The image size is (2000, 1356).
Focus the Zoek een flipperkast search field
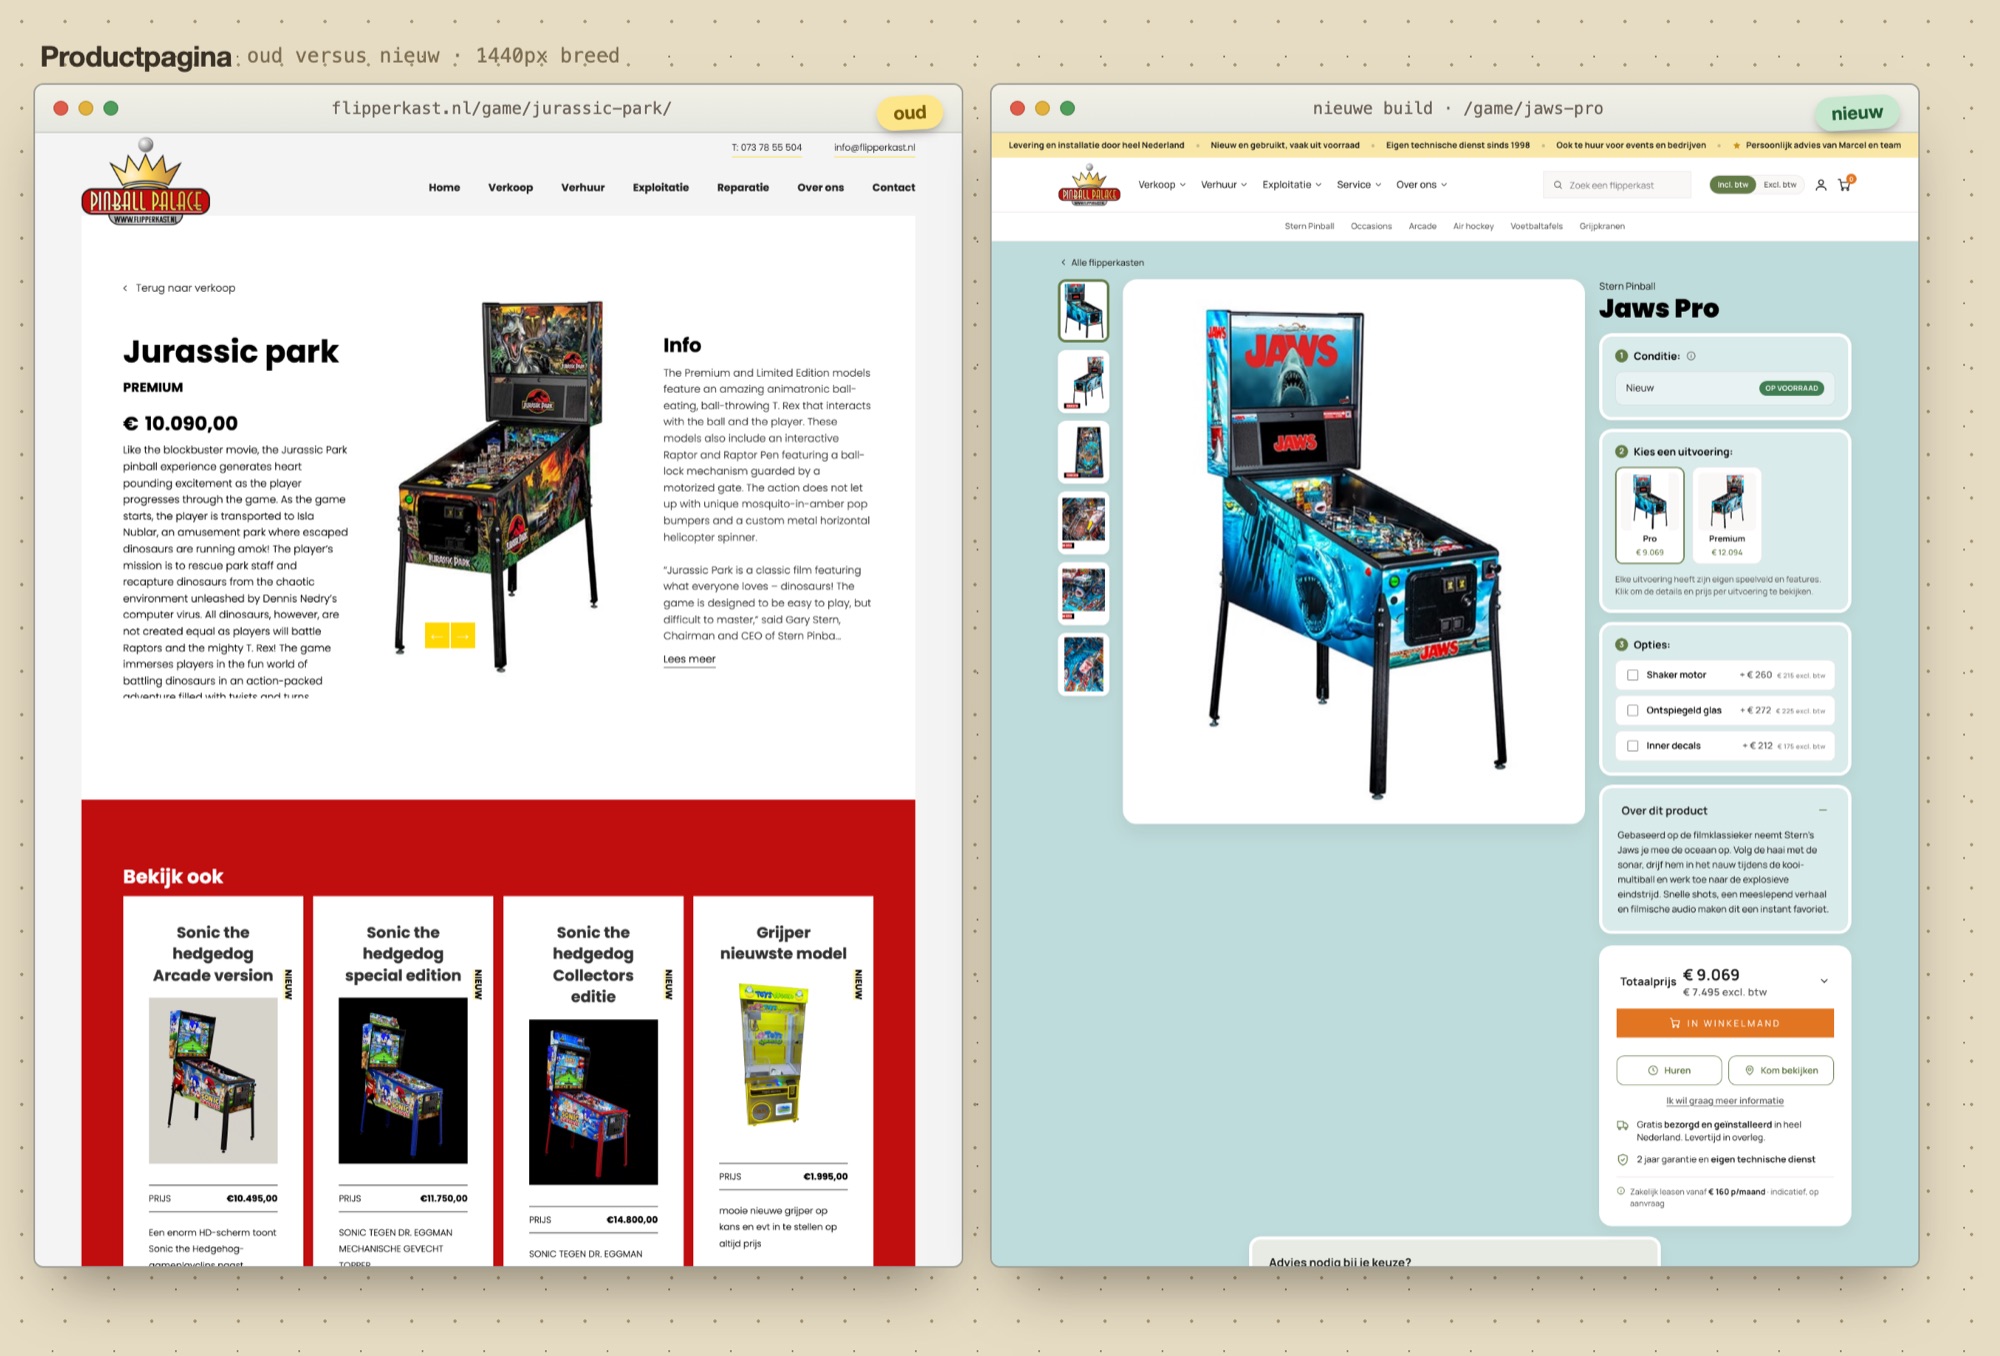tap(1618, 185)
